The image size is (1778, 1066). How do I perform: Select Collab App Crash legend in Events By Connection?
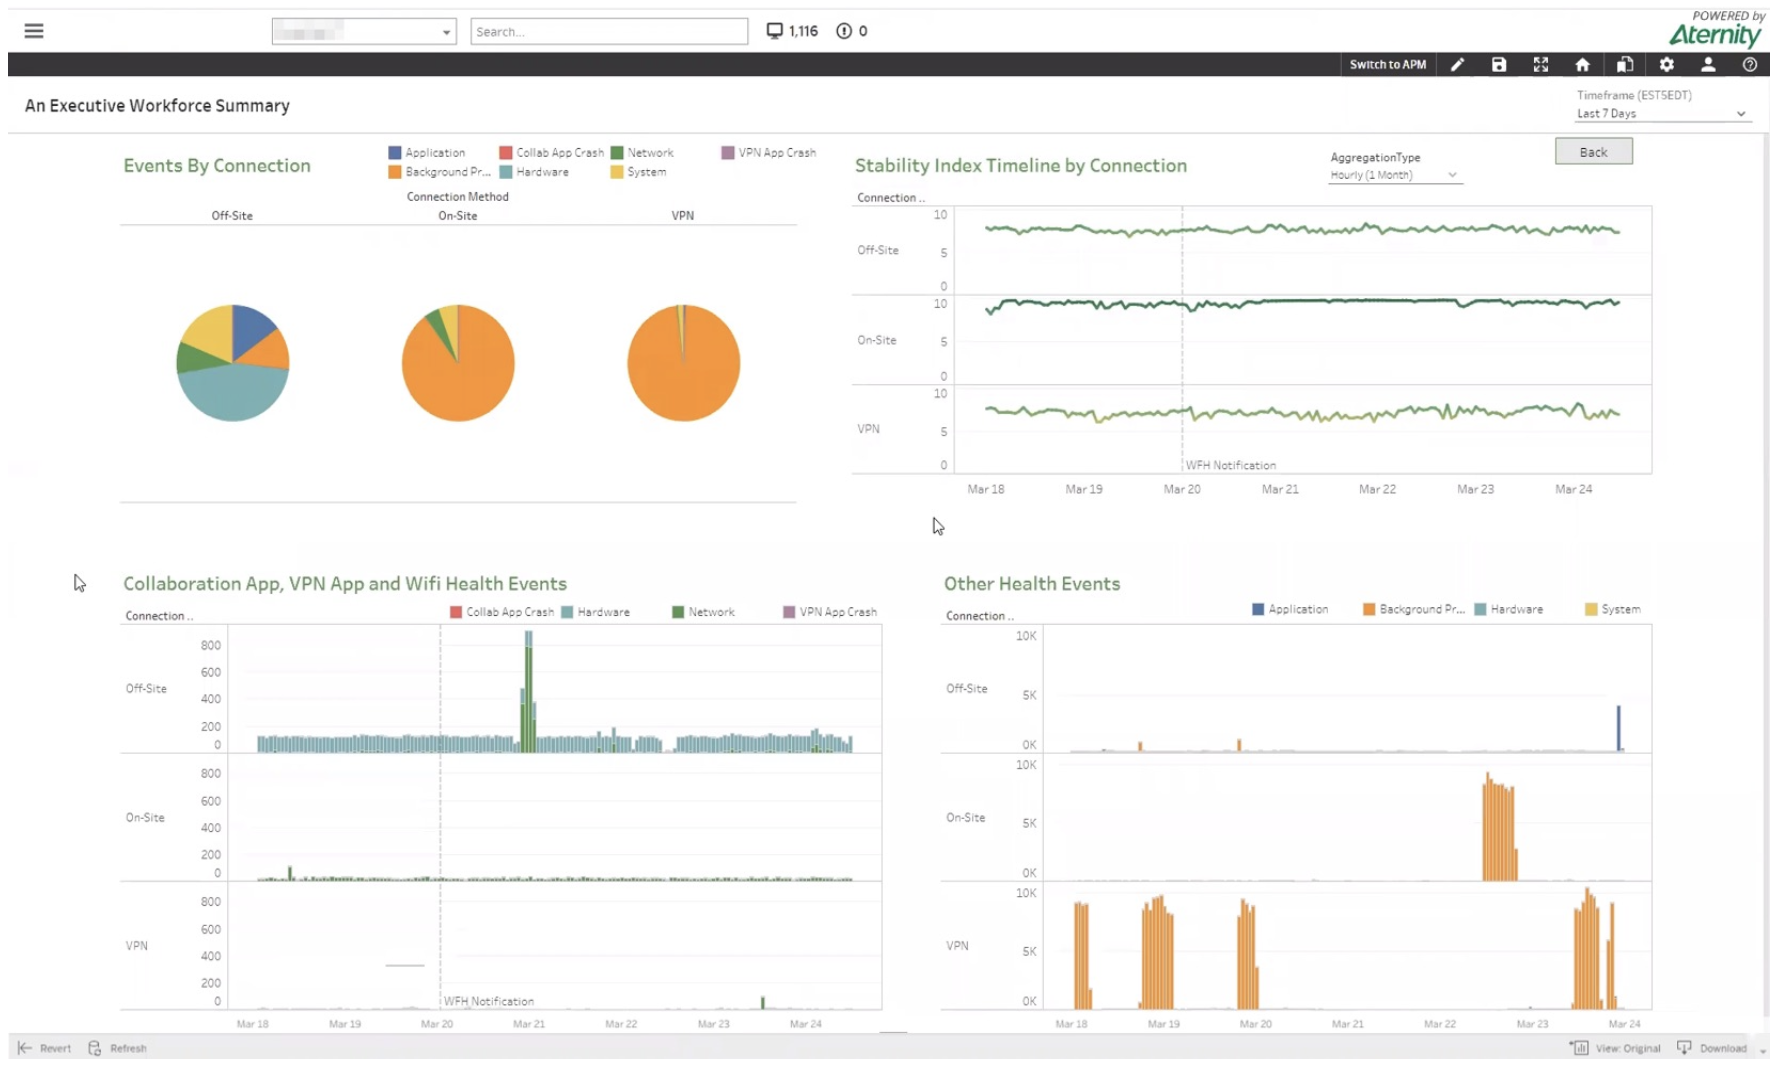[551, 153]
